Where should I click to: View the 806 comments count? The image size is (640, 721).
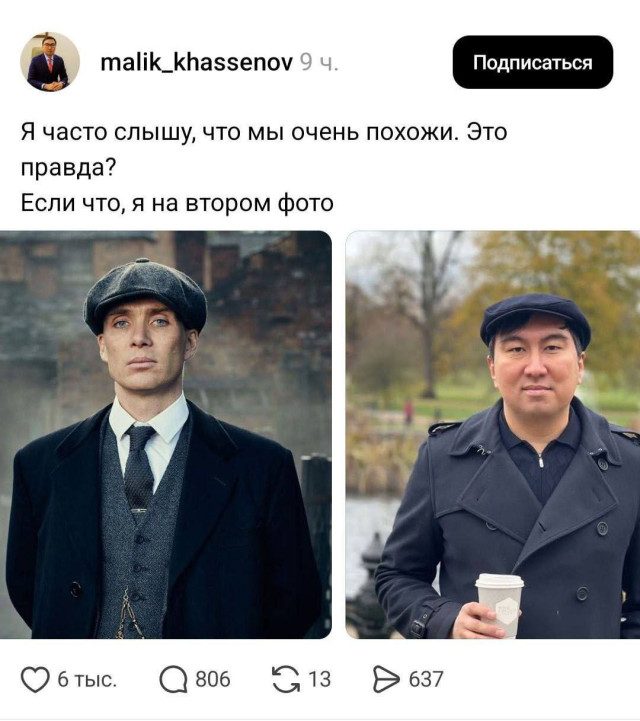213,680
